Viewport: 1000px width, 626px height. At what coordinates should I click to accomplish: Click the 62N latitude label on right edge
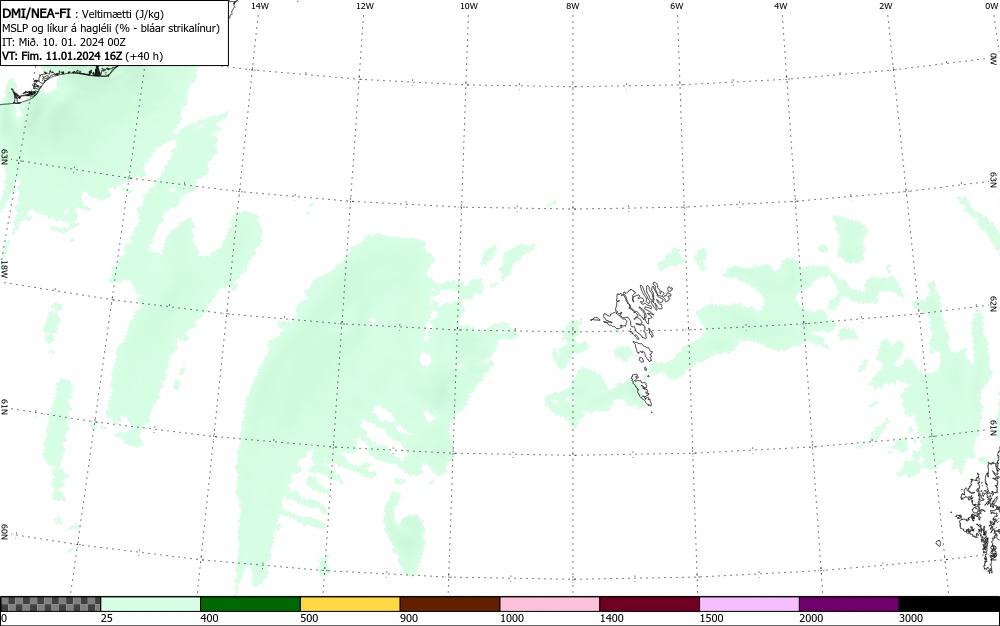click(x=994, y=303)
